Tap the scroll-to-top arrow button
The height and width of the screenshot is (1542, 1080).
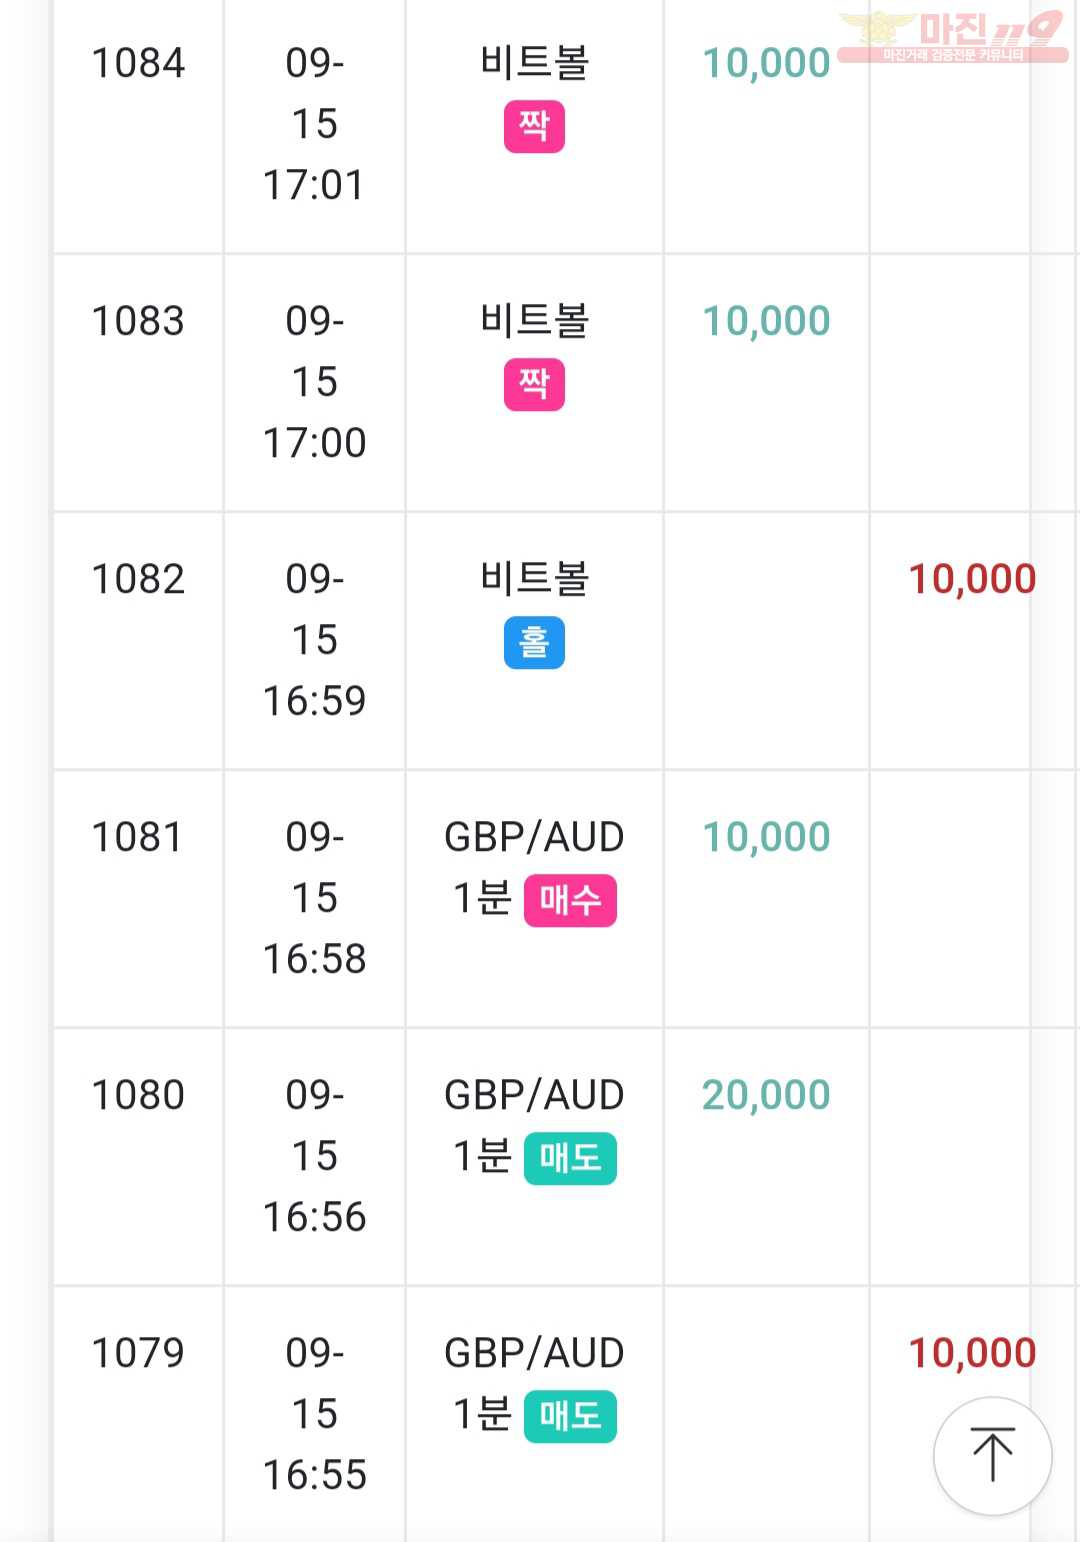click(x=992, y=1456)
